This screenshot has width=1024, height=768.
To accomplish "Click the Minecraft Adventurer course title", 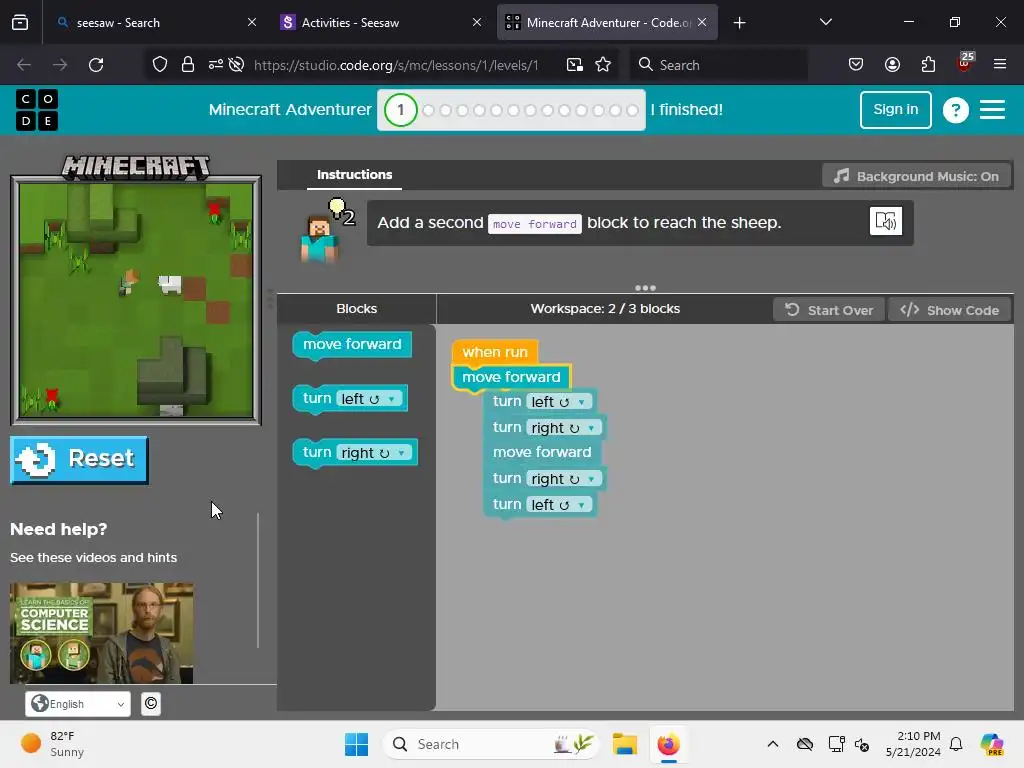I will (x=290, y=110).
